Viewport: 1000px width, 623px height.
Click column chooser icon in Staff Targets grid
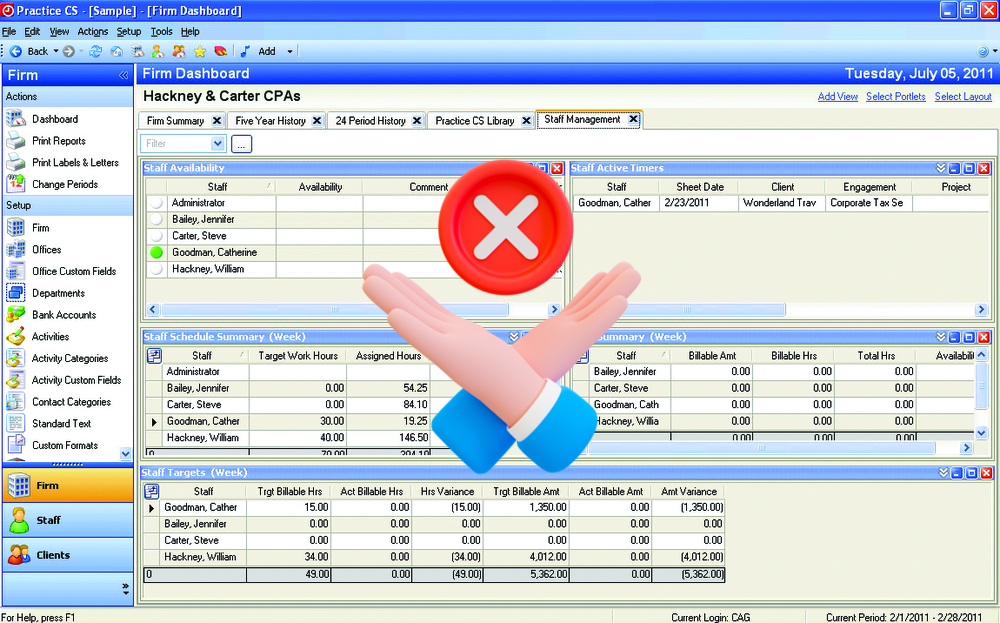(x=152, y=492)
